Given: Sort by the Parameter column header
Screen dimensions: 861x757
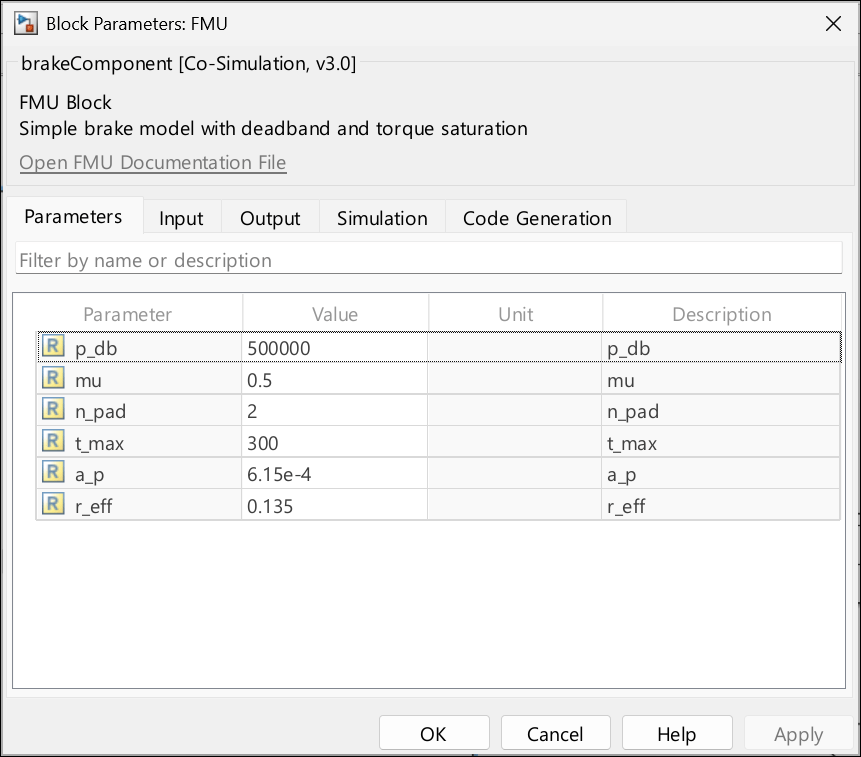Looking at the screenshot, I should [127, 314].
